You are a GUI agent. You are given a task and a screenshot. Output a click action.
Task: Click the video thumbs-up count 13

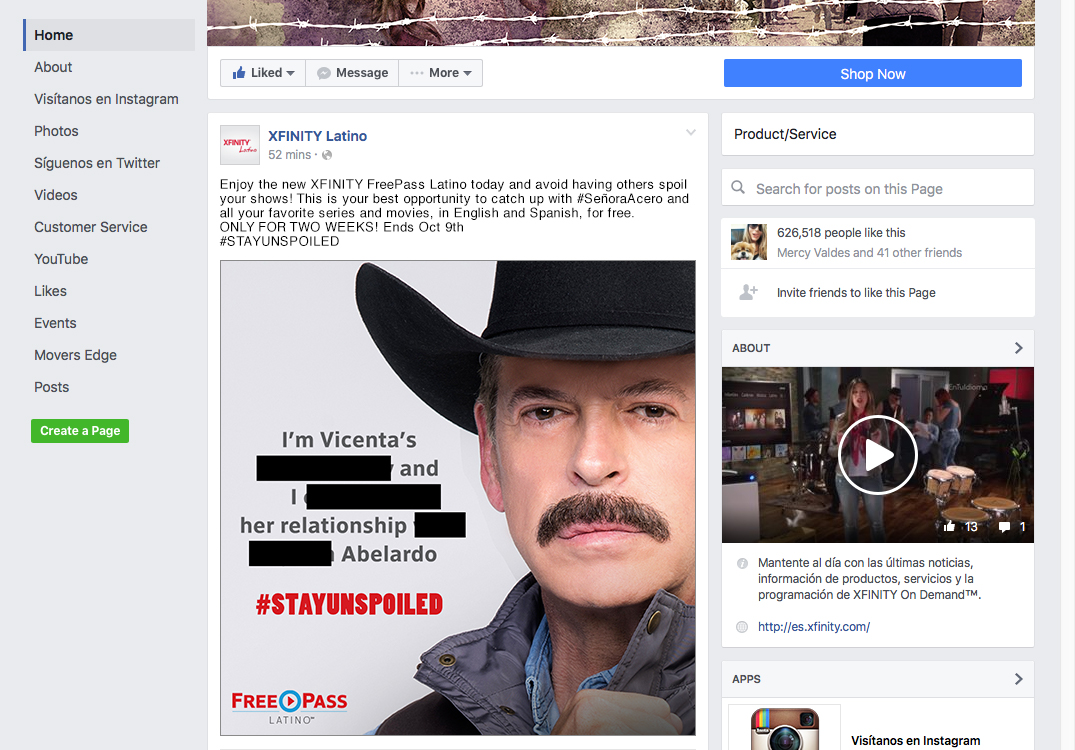coord(961,527)
